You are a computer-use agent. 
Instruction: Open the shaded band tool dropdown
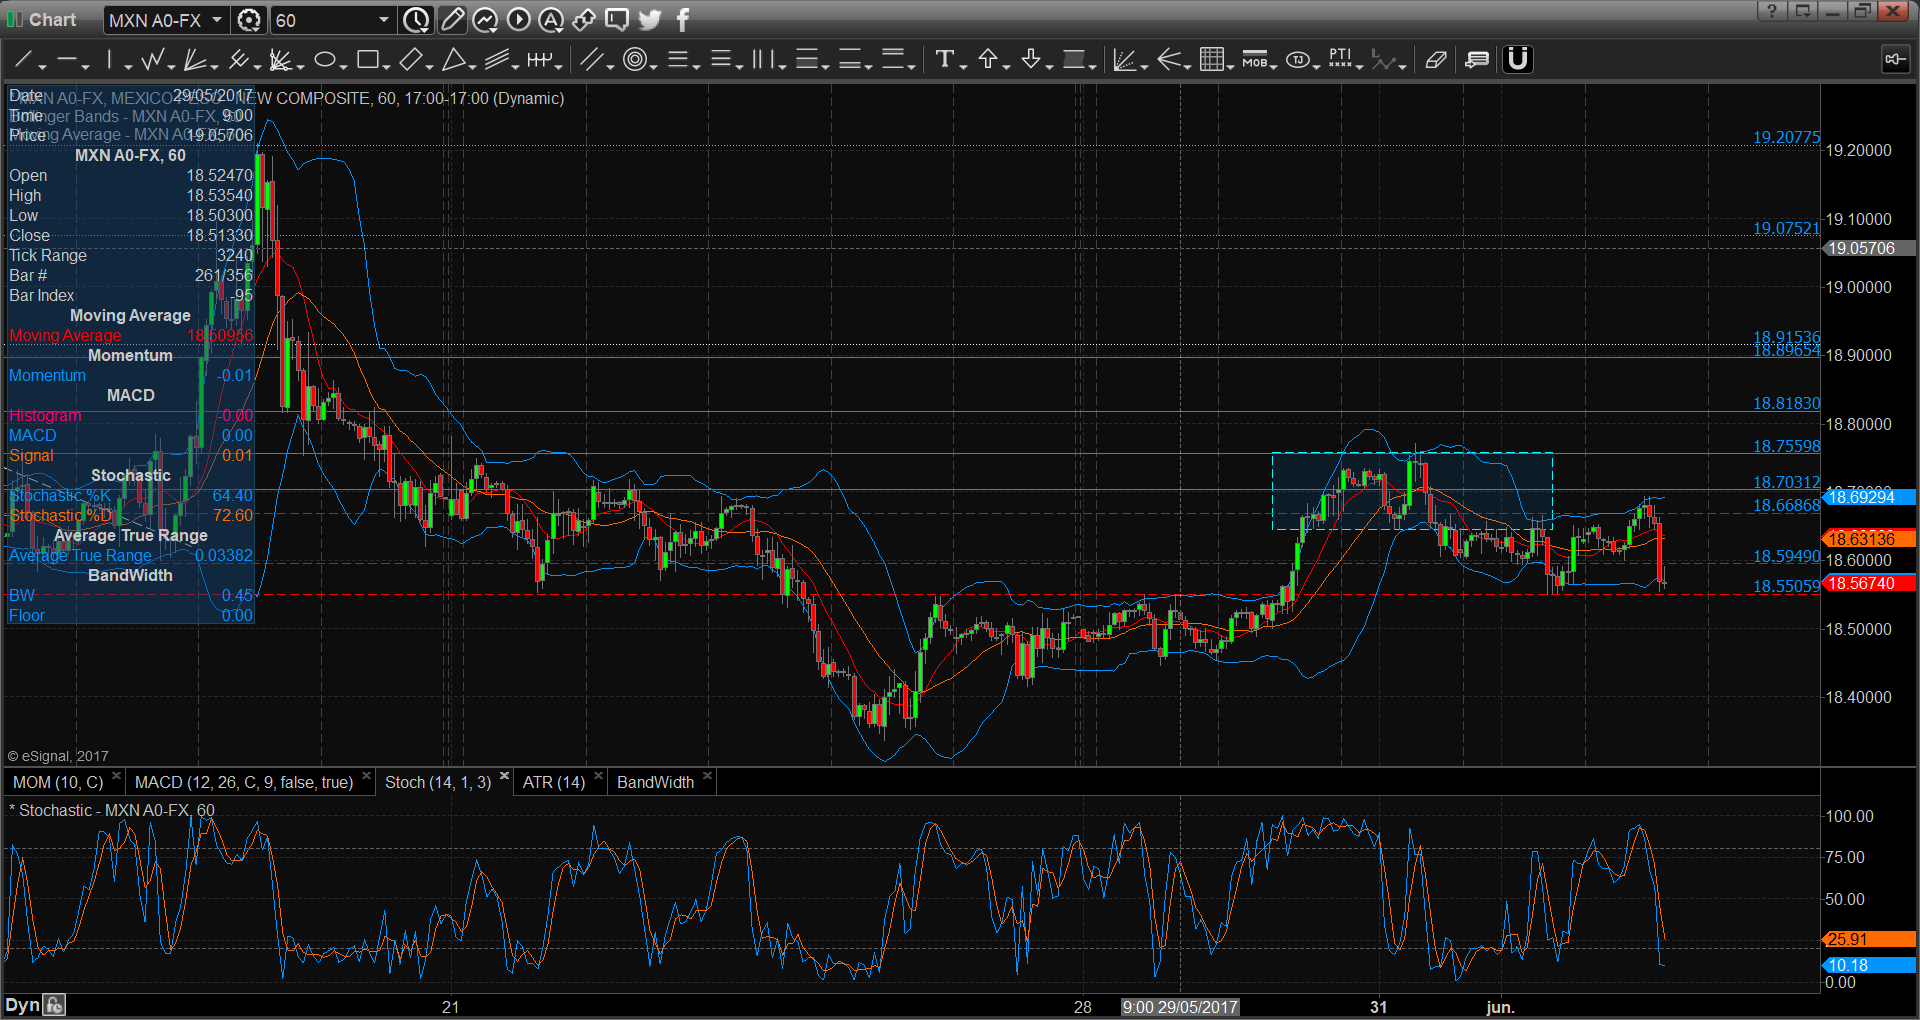point(1092,66)
